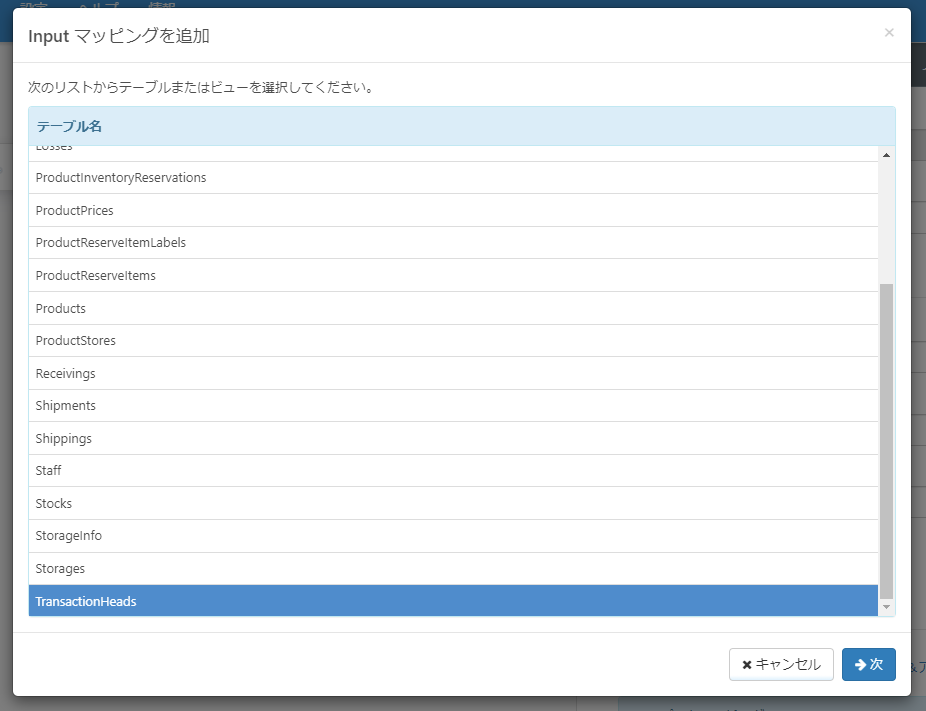This screenshot has height=711, width=926.
Task: Click the キャンセル cancel button
Action: pos(781,664)
